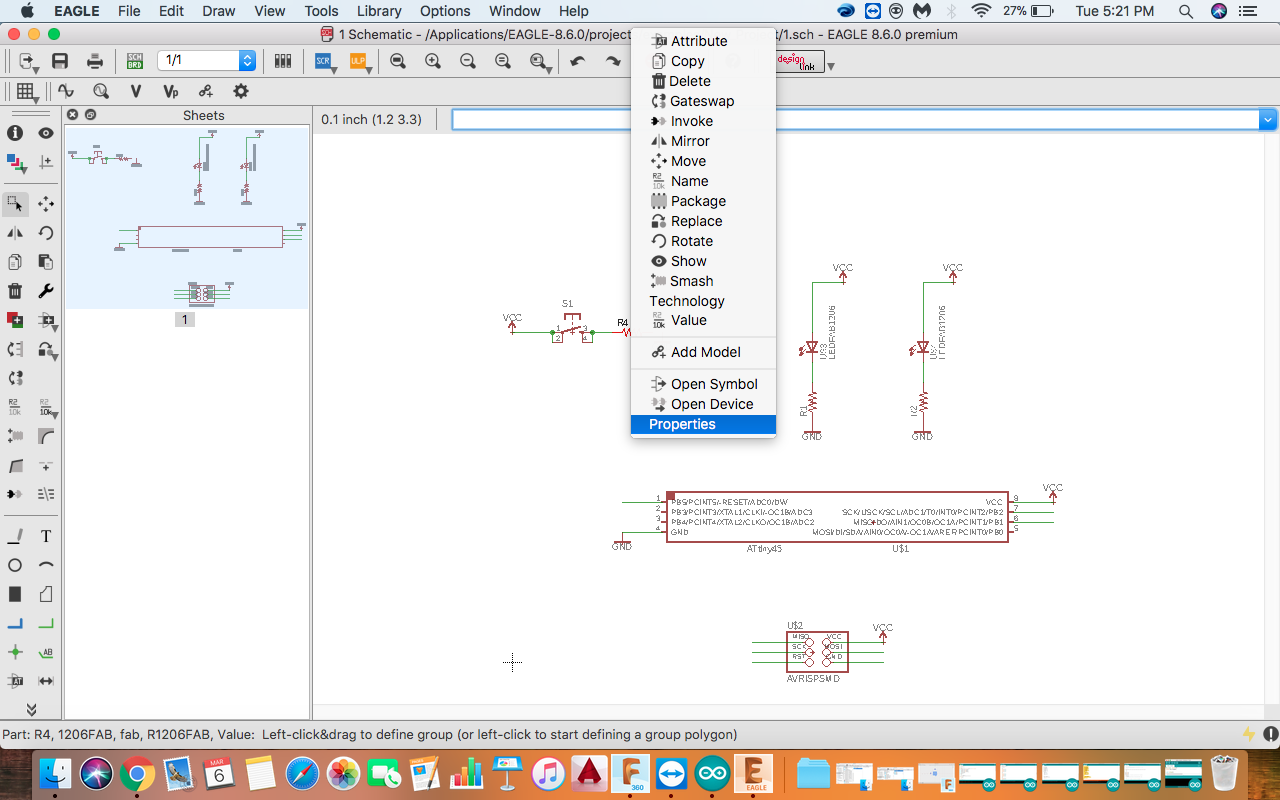1280x800 pixels.
Task: Open Finder from the Dock
Action: pos(55,773)
